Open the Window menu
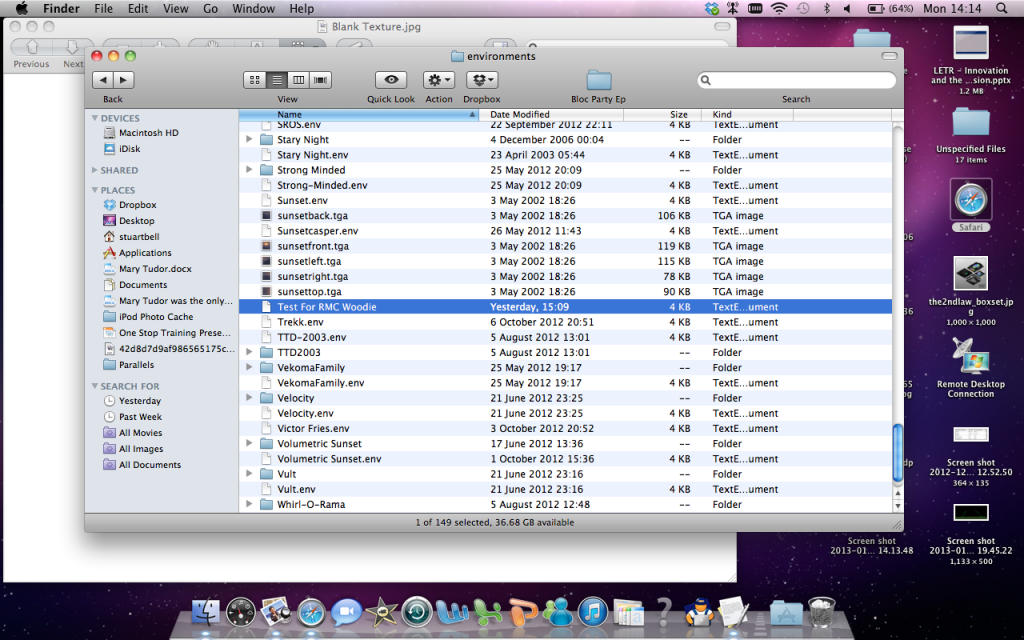 click(253, 8)
